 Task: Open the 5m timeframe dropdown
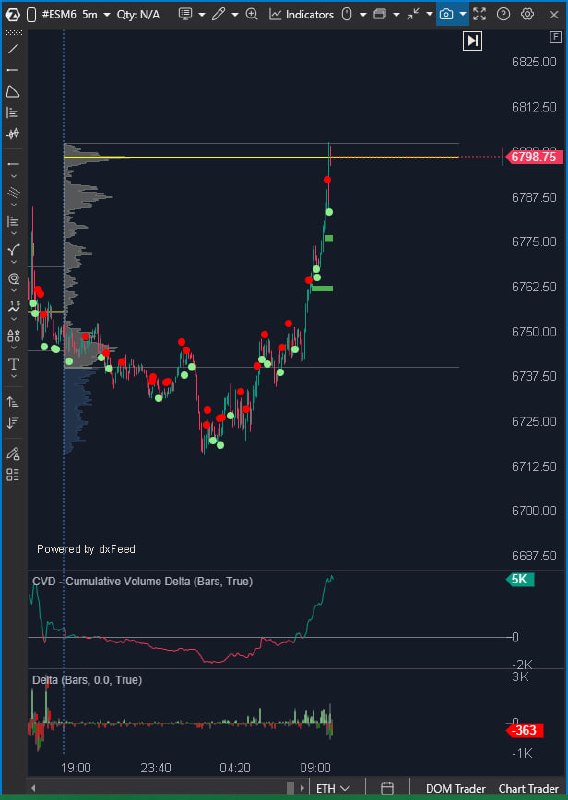(x=96, y=14)
